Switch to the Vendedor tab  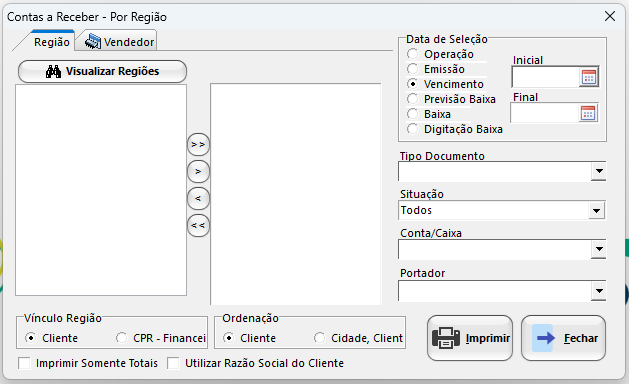[120, 42]
